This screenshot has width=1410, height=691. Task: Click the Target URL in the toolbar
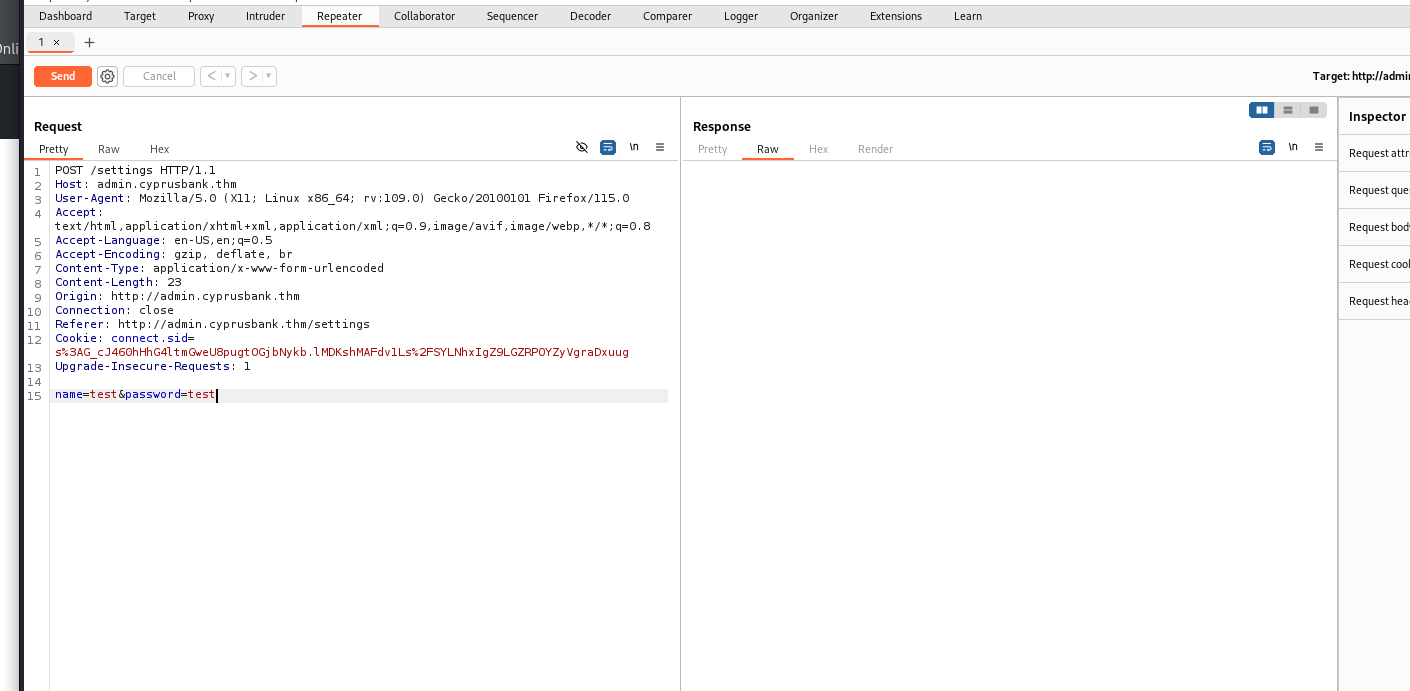1361,76
